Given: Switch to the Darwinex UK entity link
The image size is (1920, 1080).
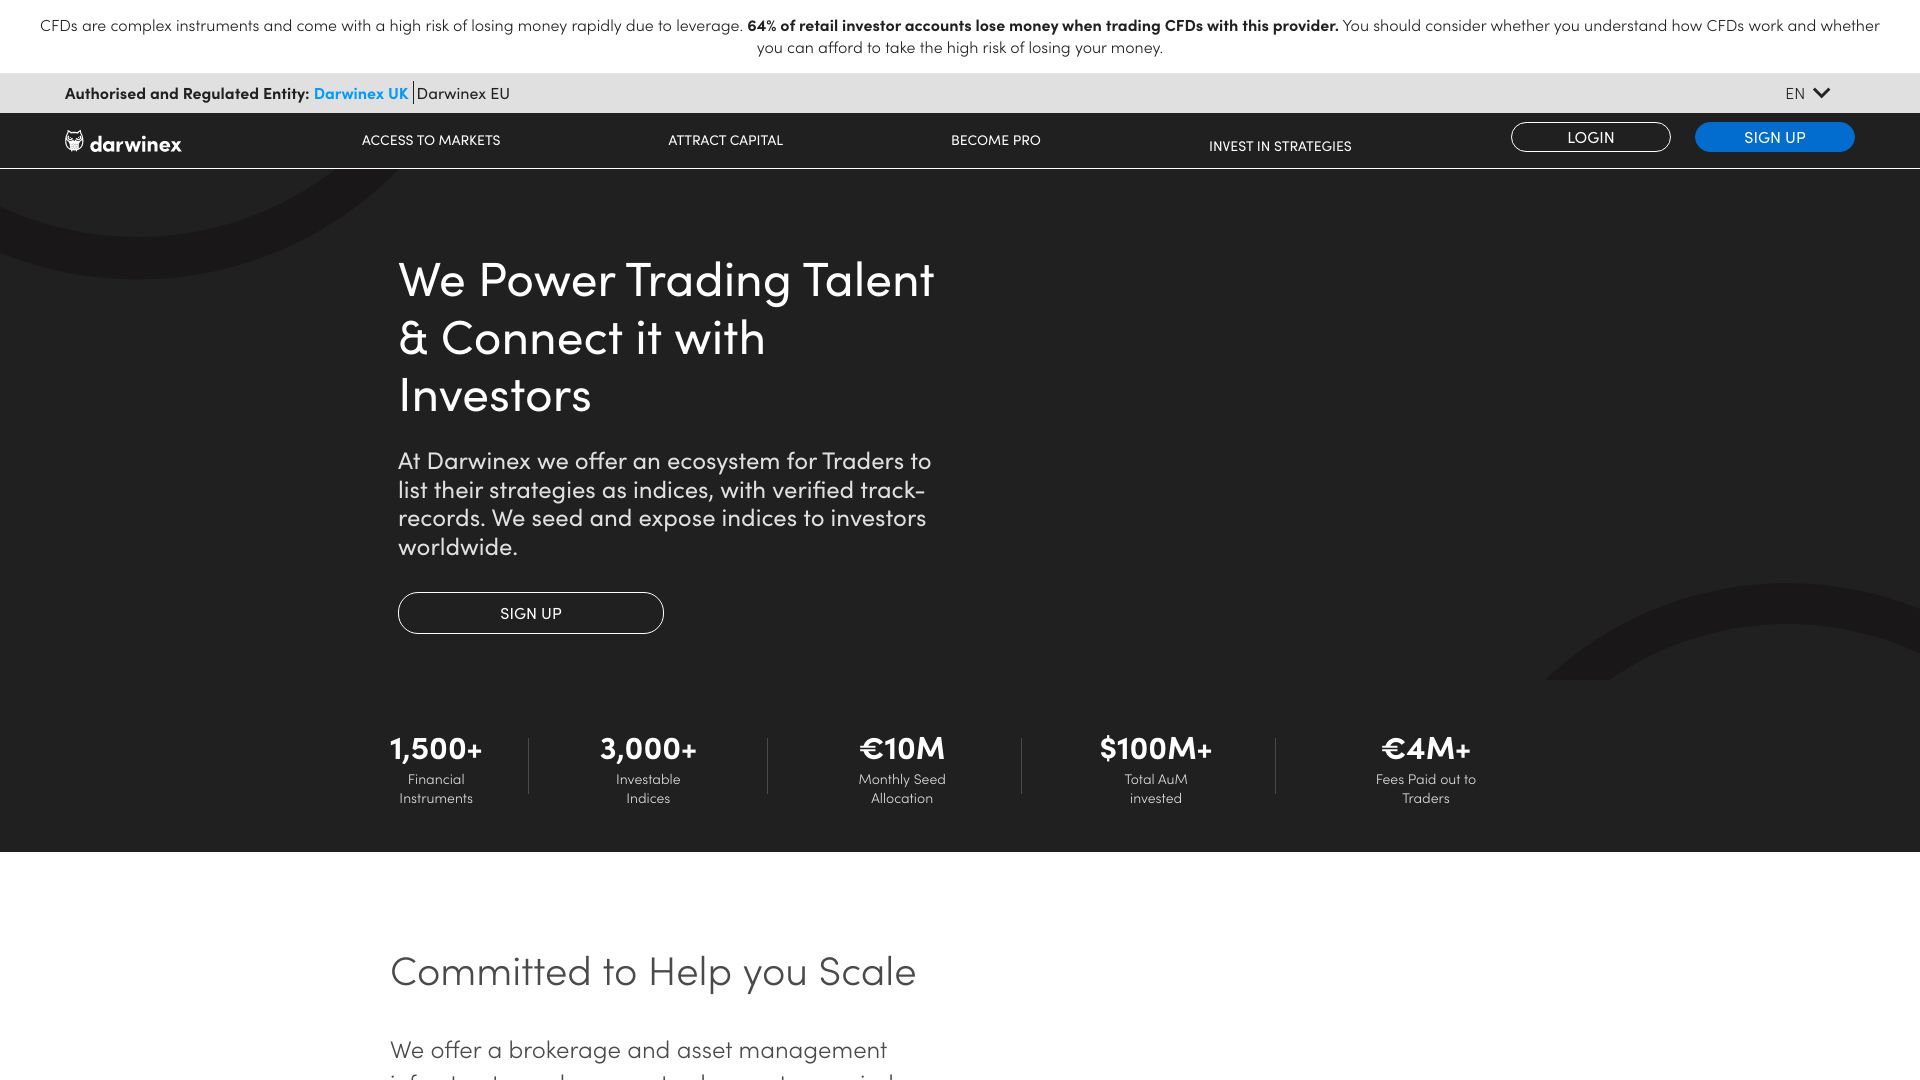Looking at the screenshot, I should tap(361, 93).
